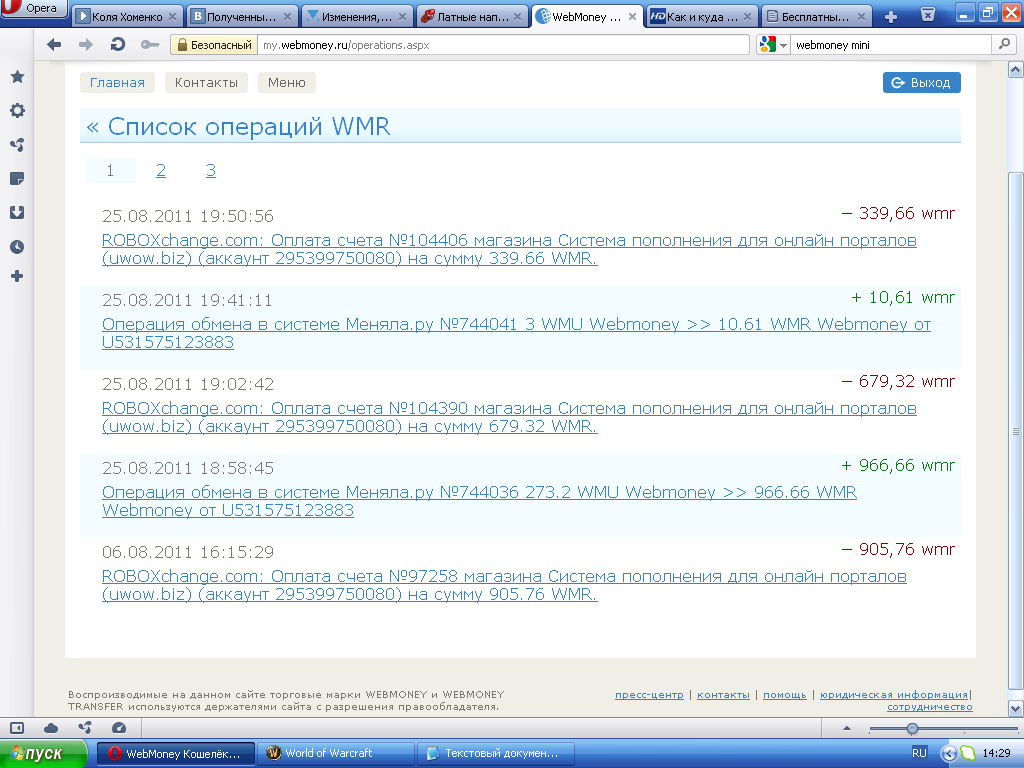Click the page scrollbar down arrow
The image size is (1024, 768).
[1016, 708]
